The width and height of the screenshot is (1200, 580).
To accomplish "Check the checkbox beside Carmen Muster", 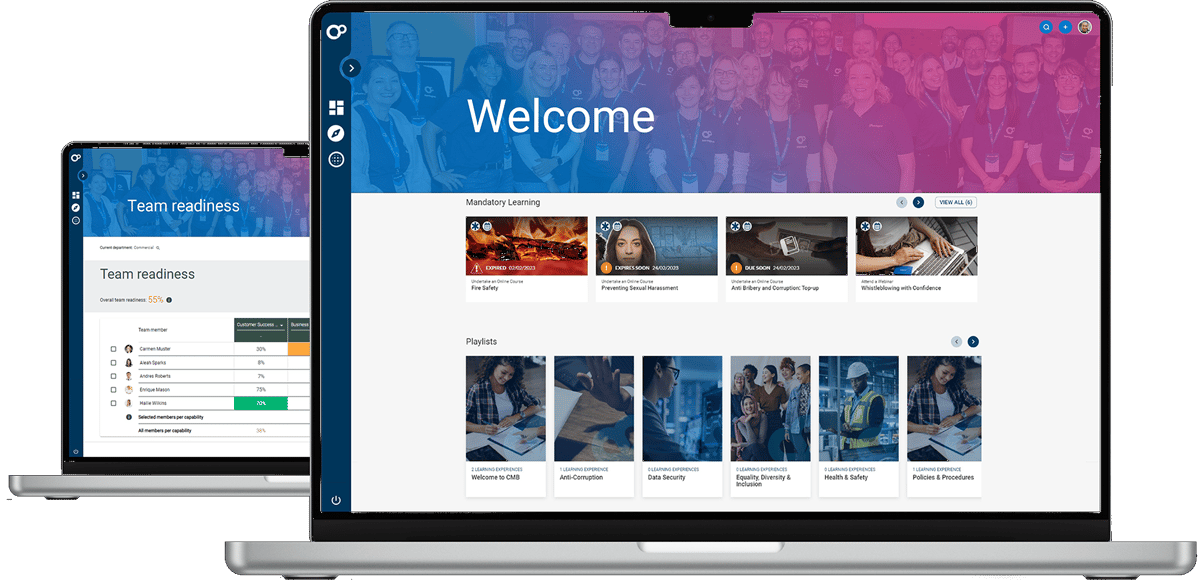I will (x=113, y=347).
